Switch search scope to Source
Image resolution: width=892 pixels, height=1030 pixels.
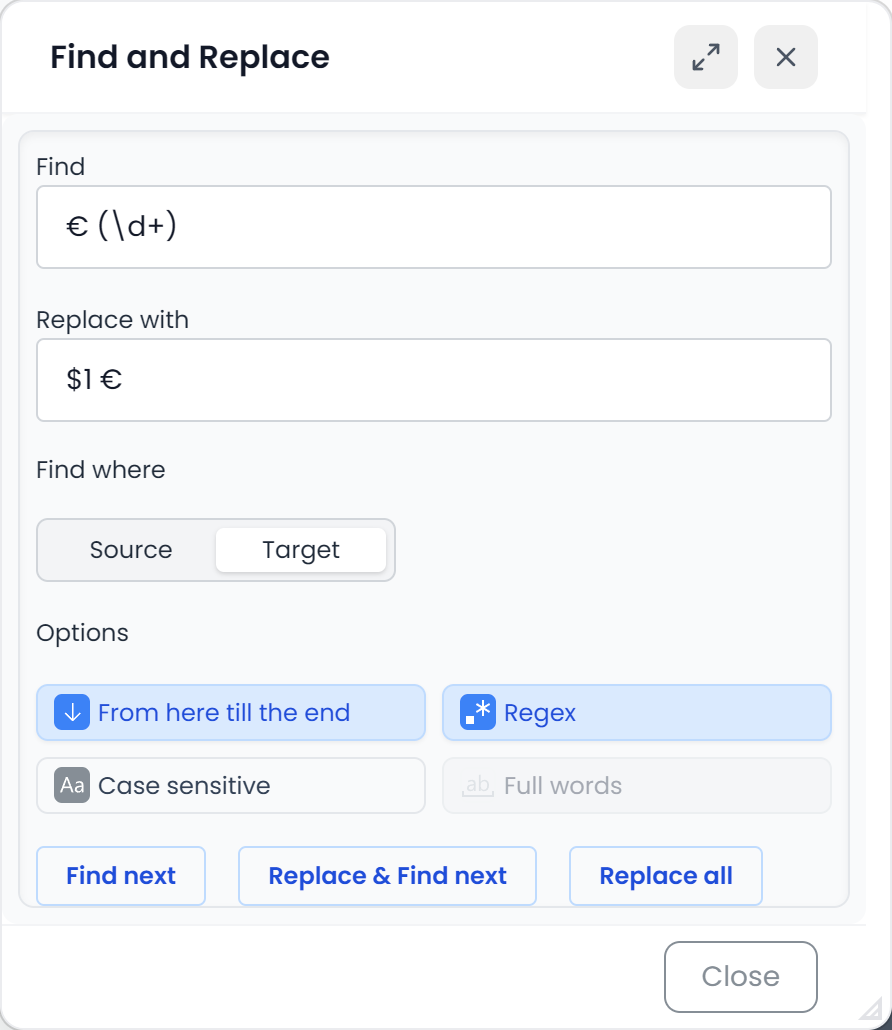point(130,549)
